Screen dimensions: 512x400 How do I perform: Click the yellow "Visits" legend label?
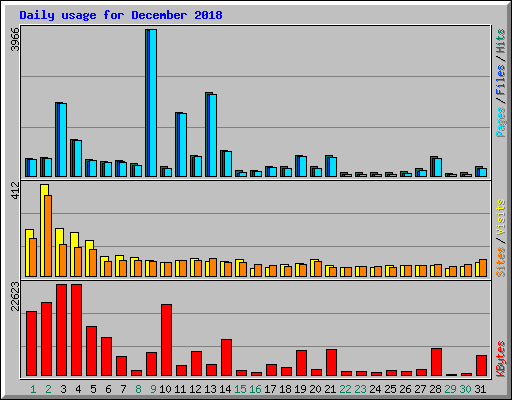pyautogui.click(x=501, y=217)
